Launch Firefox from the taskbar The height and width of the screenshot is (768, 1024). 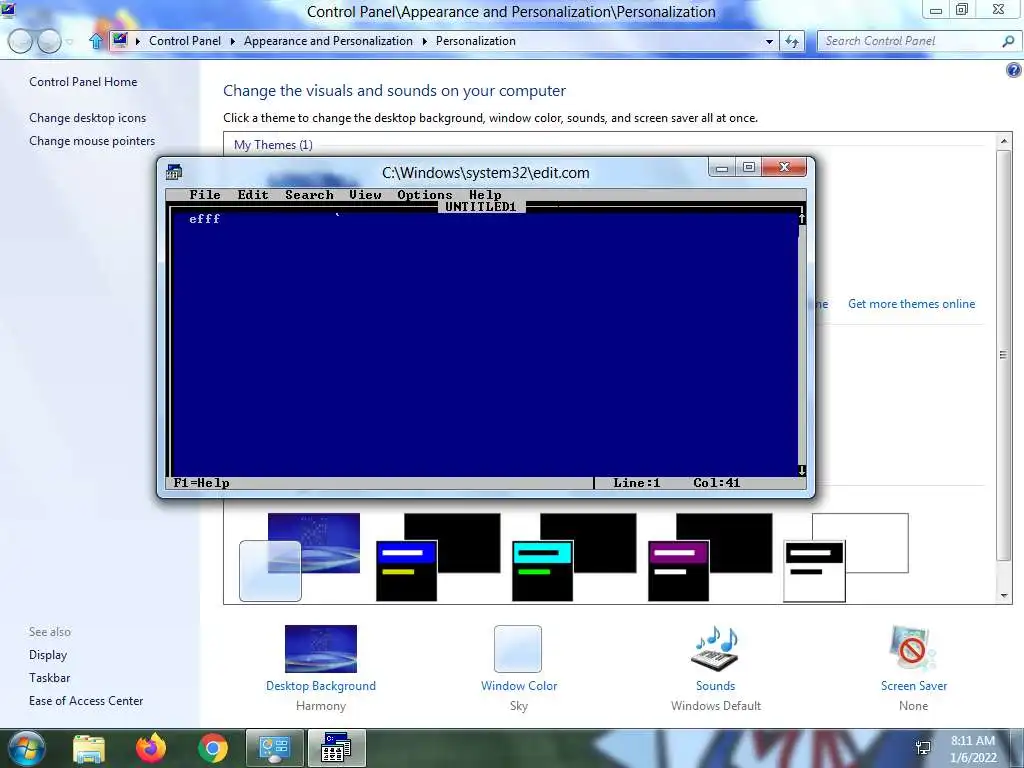(x=151, y=748)
